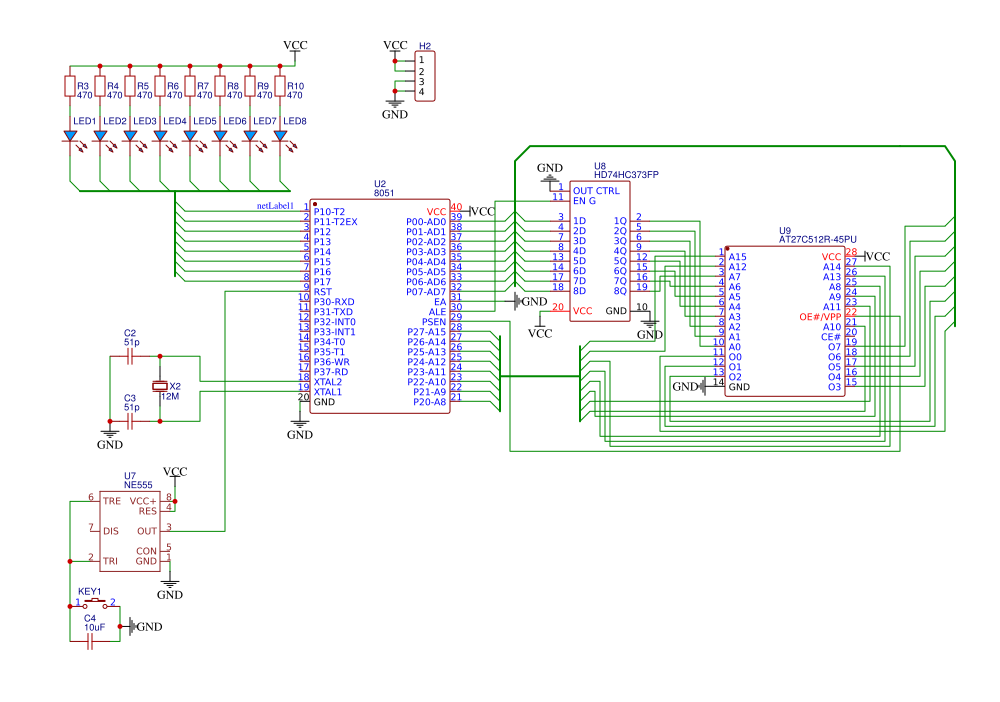1000x702 pixels.
Task: Click the HD74HC373FP part name label
Action: click(626, 174)
